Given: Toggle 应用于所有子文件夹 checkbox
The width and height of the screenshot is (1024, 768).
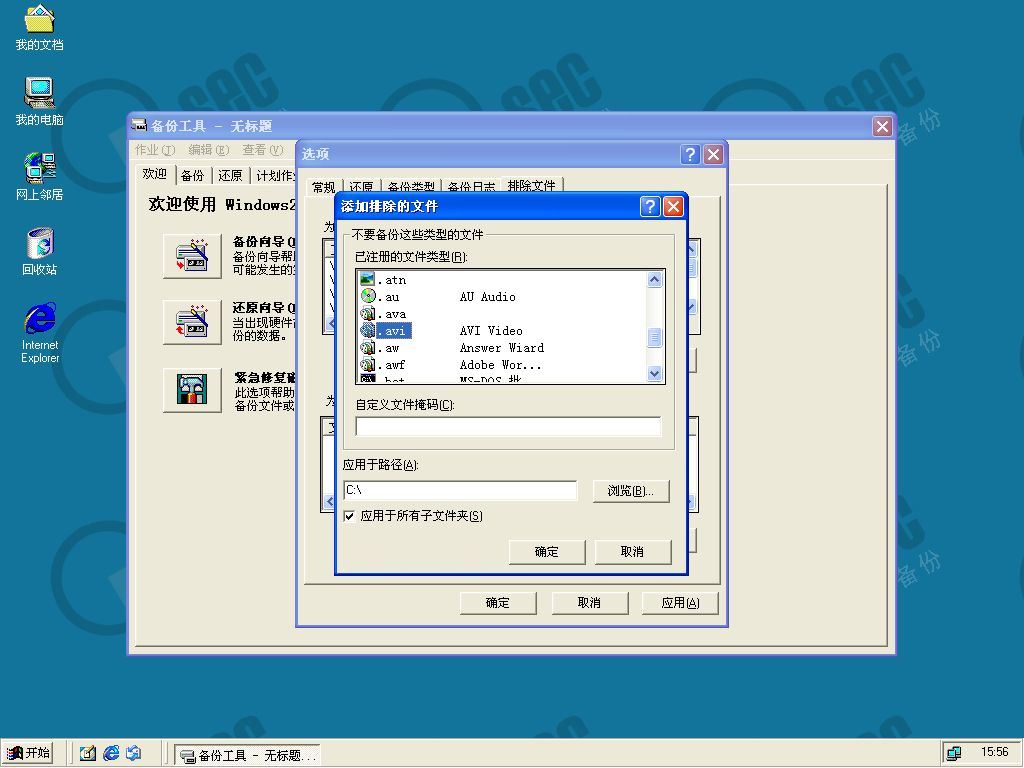Looking at the screenshot, I should tap(349, 516).
